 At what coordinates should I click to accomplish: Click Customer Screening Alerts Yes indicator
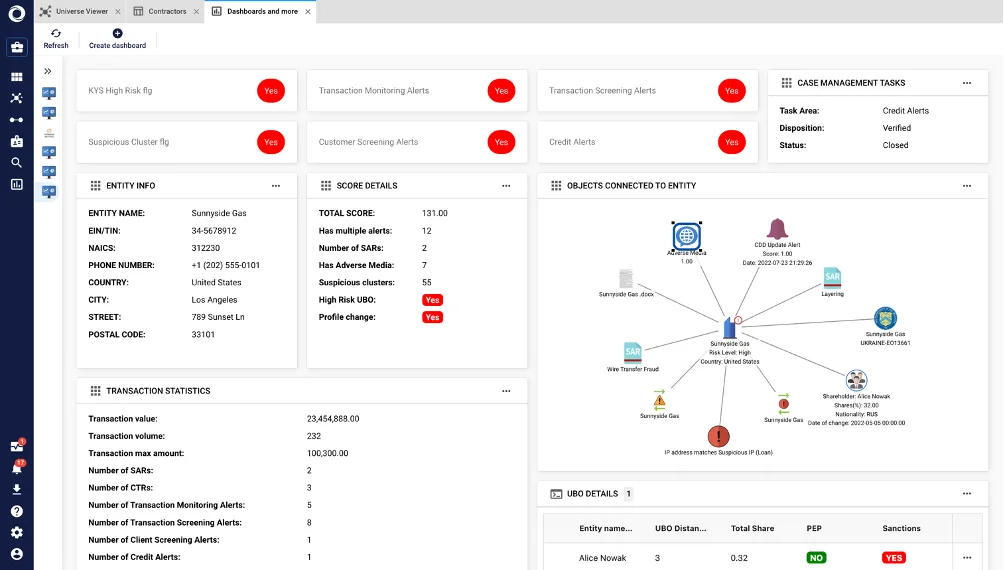(501, 142)
